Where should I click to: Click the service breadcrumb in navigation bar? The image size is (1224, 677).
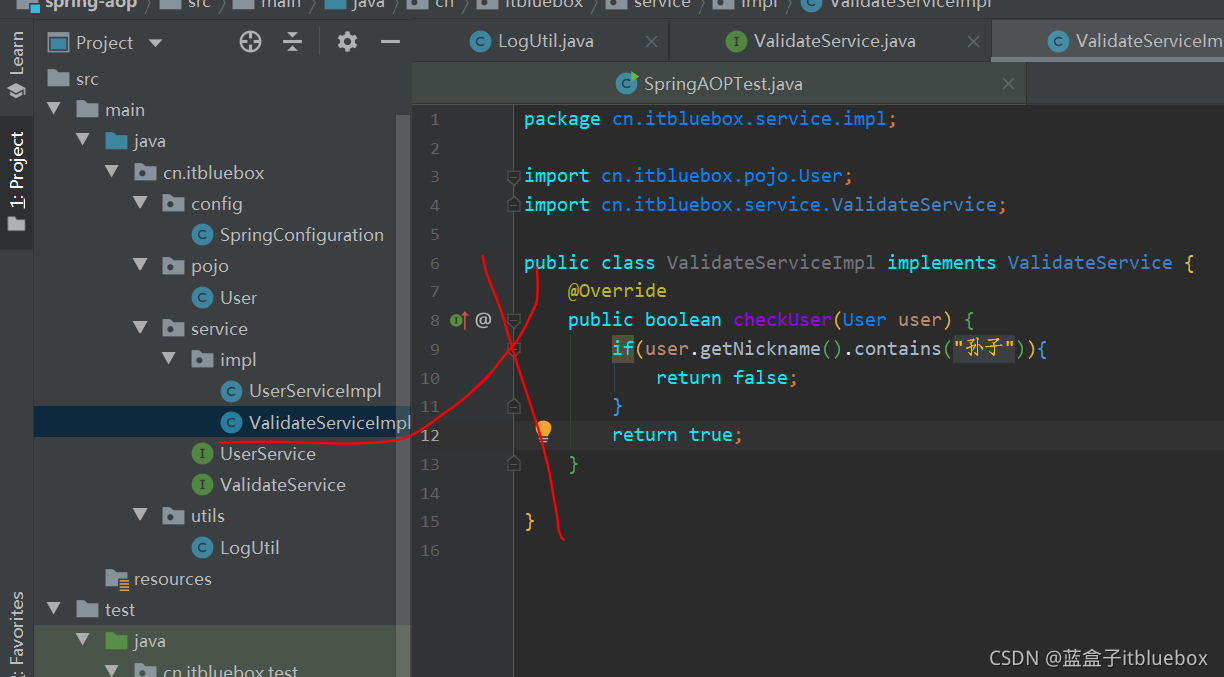[661, 4]
